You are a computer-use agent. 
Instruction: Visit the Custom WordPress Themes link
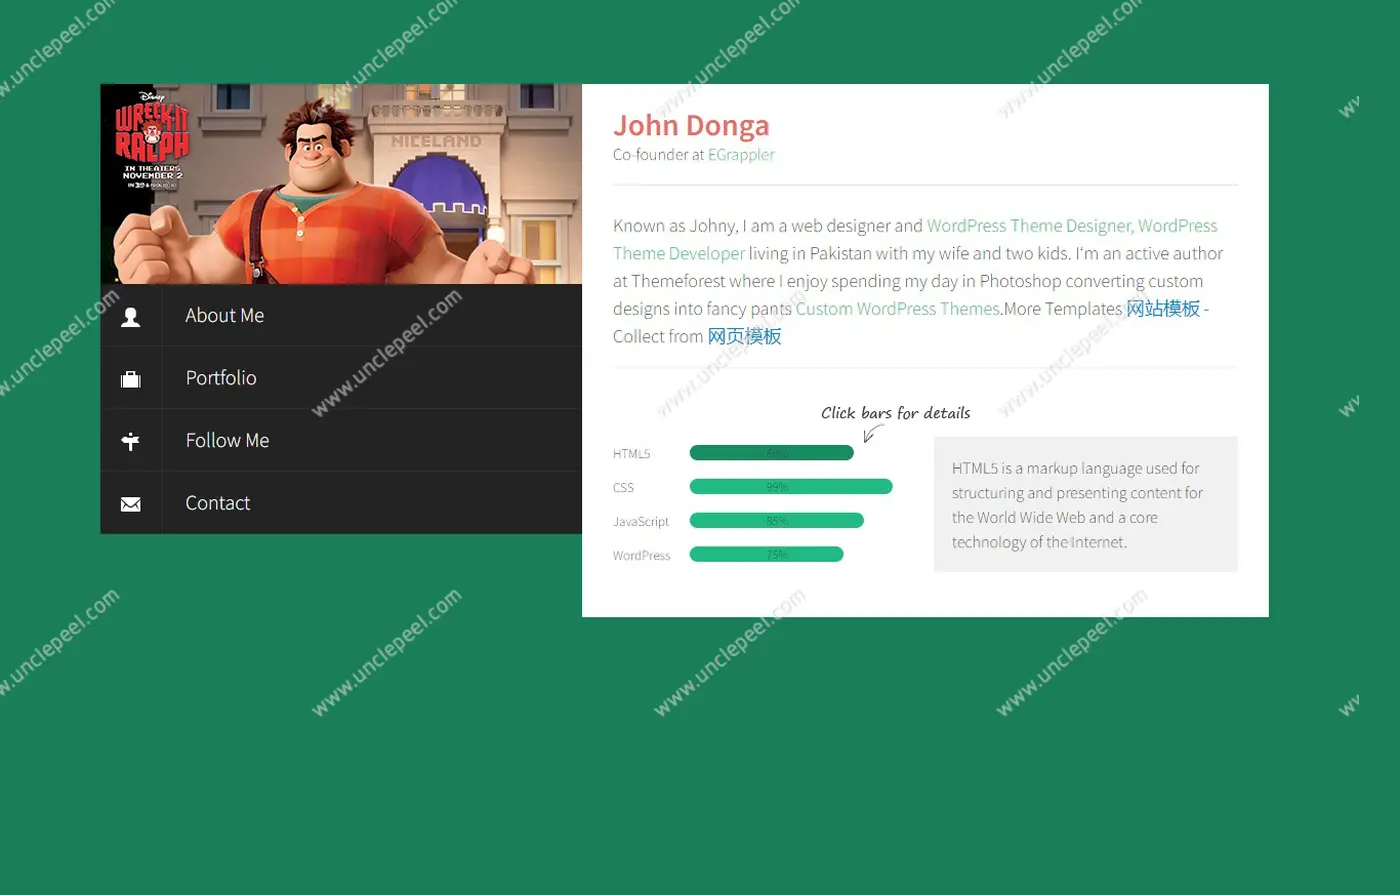897,308
